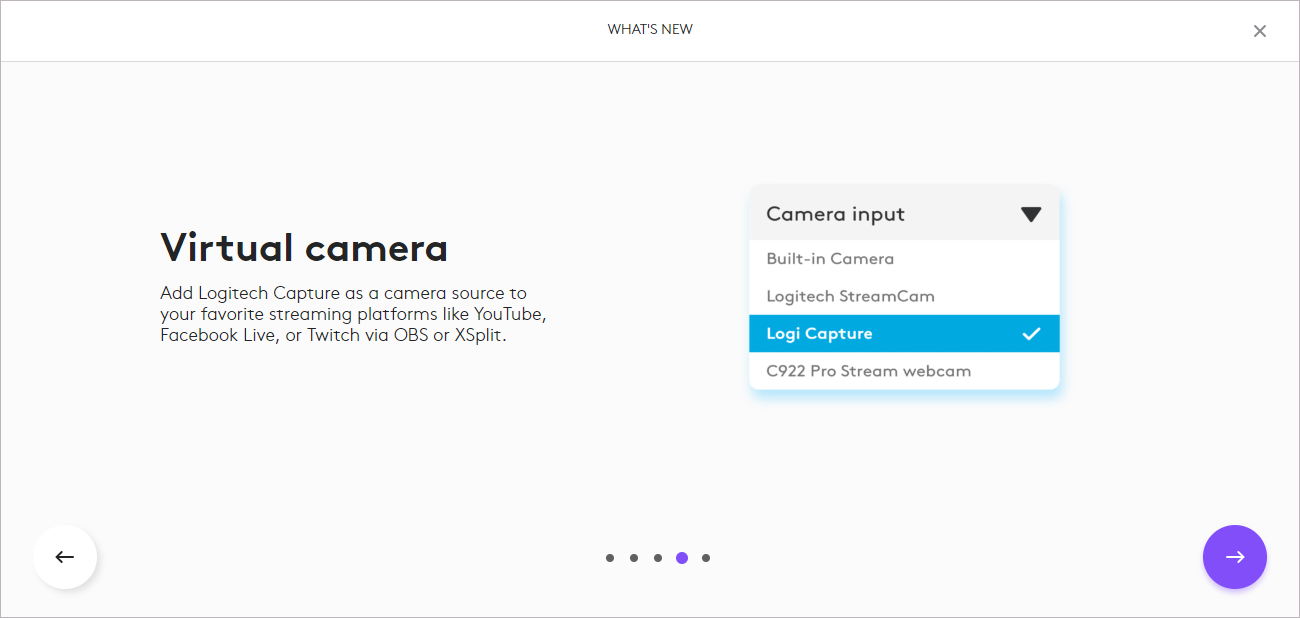Jump to the last pagination dot

point(706,558)
